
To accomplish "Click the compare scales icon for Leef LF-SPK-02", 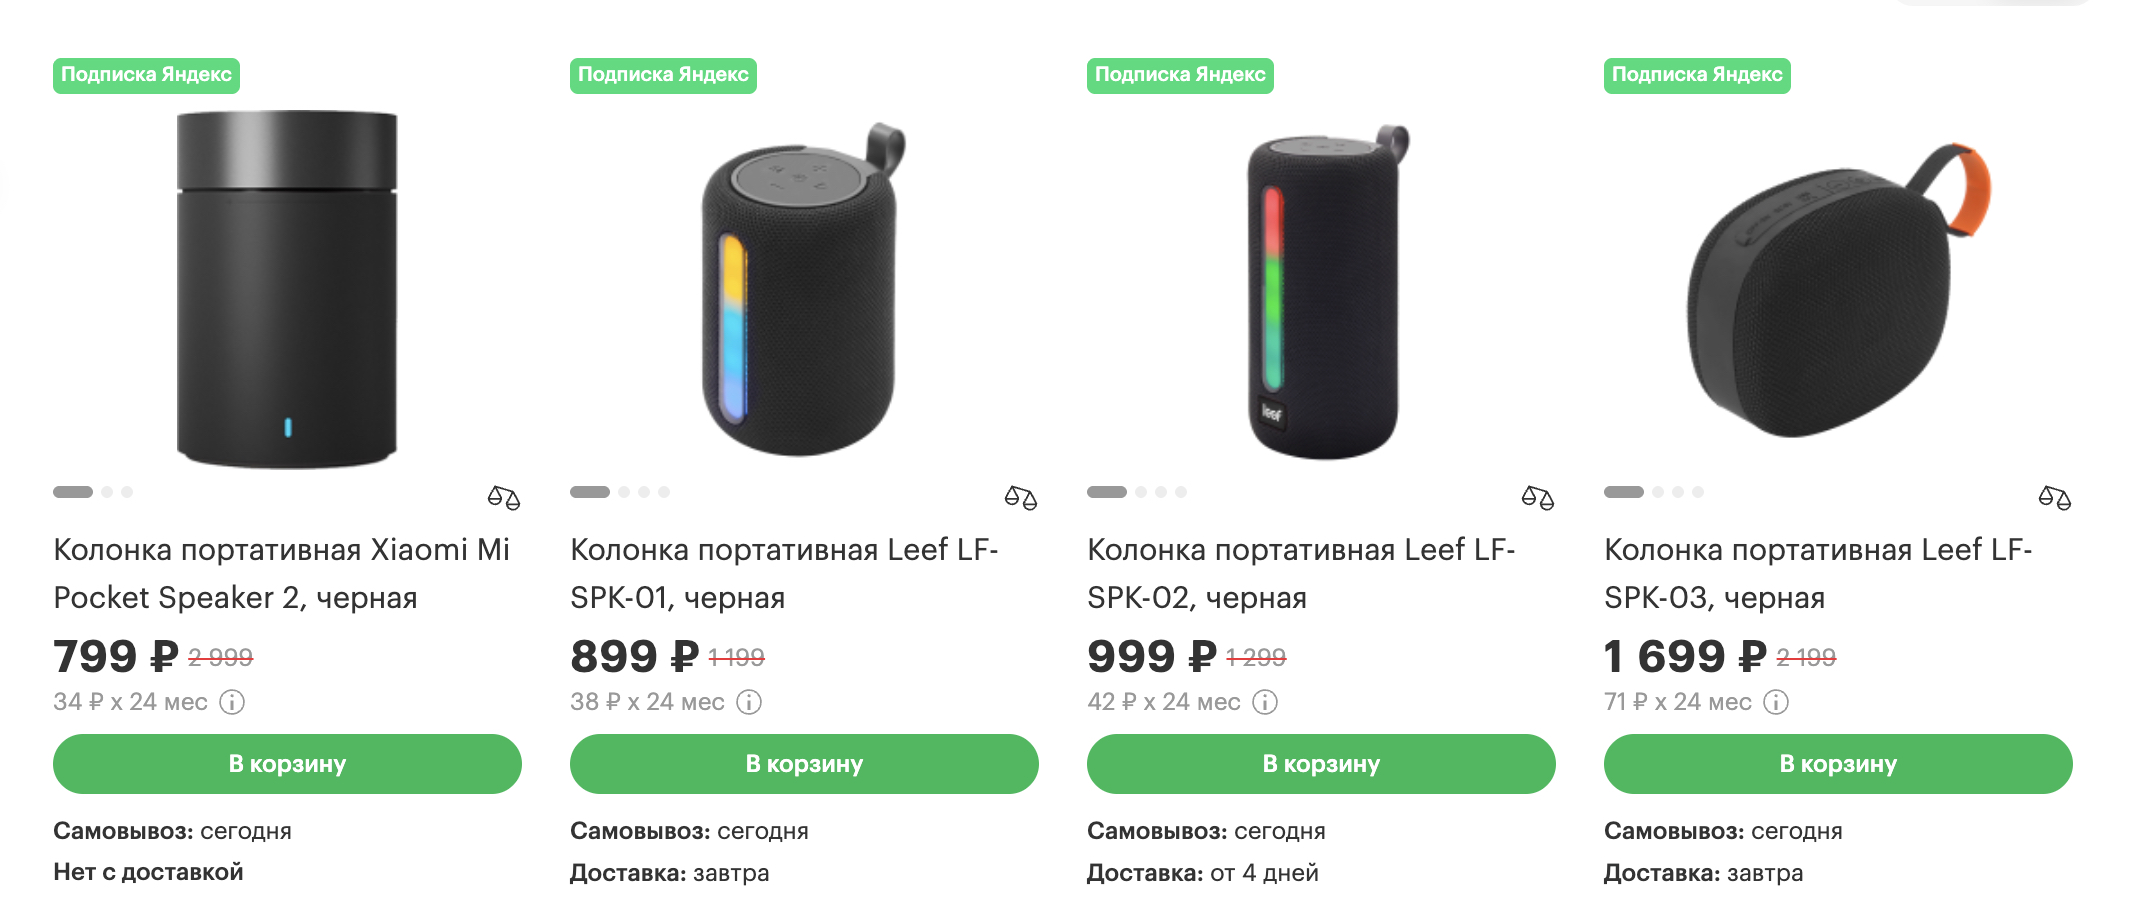I will point(1538,497).
